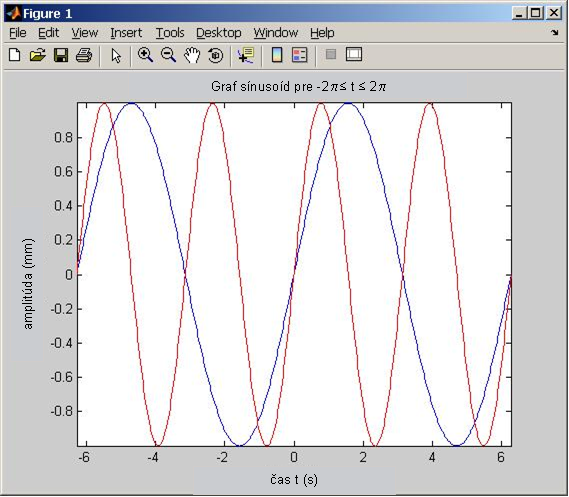569x497 pixels.
Task: Click the Hide Plot Tools icon
Action: [331, 54]
